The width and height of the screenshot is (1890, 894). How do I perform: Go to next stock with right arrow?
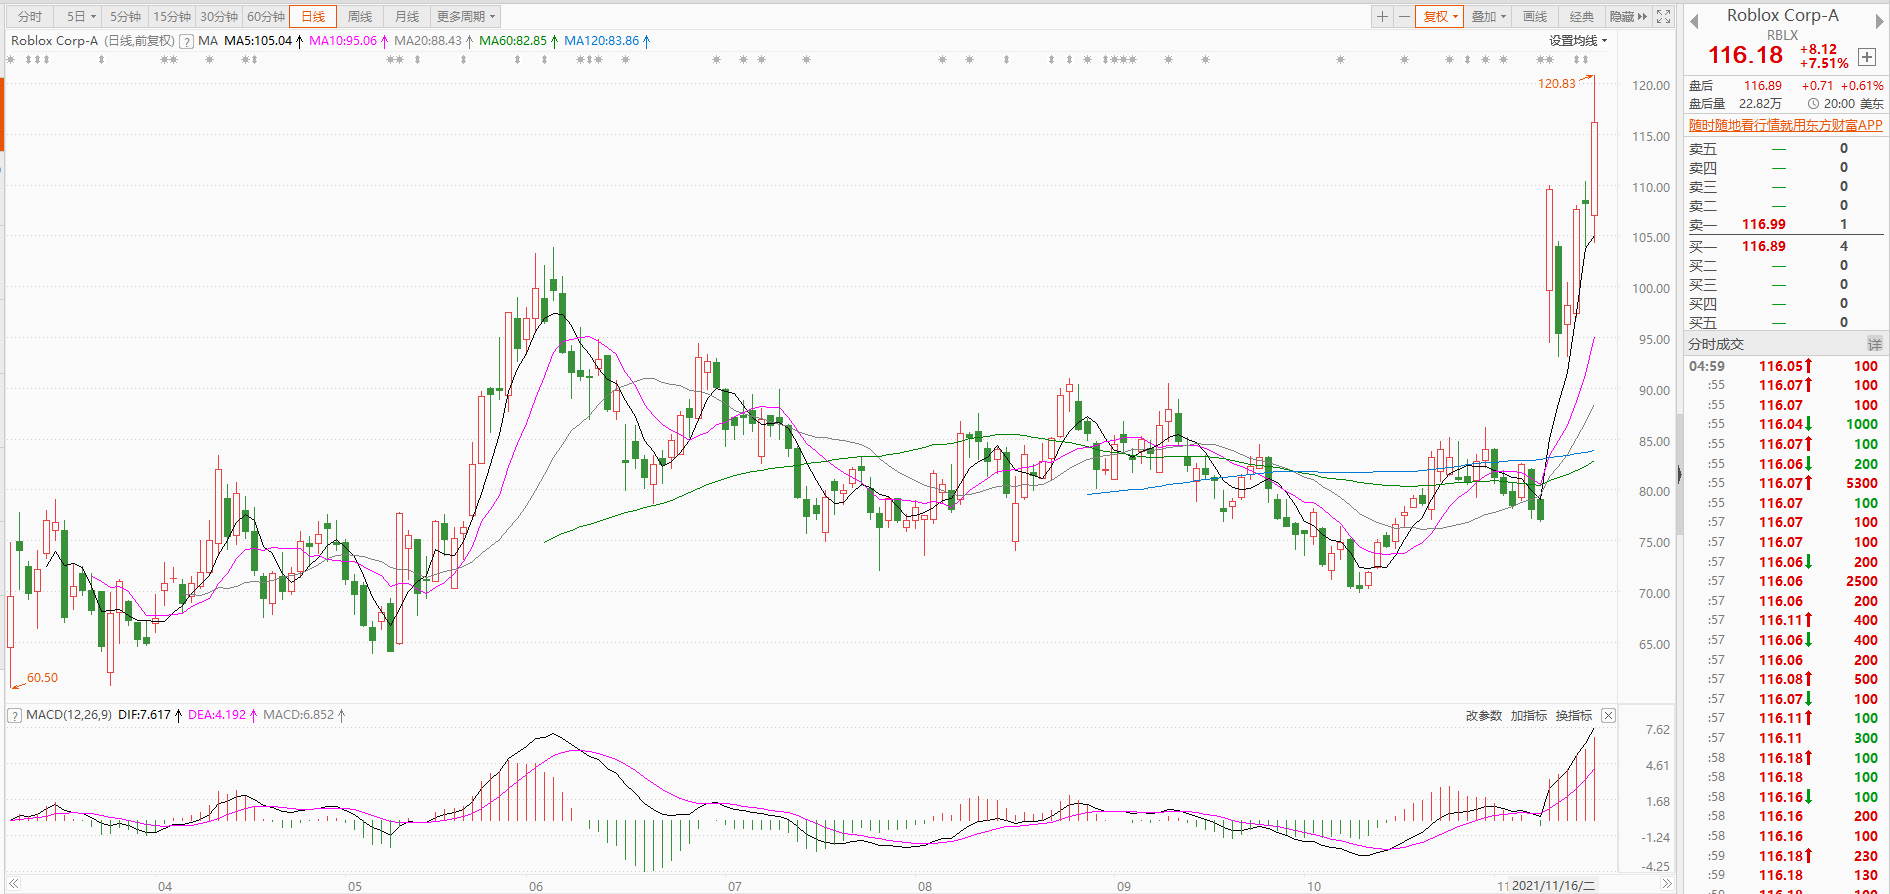(1879, 21)
